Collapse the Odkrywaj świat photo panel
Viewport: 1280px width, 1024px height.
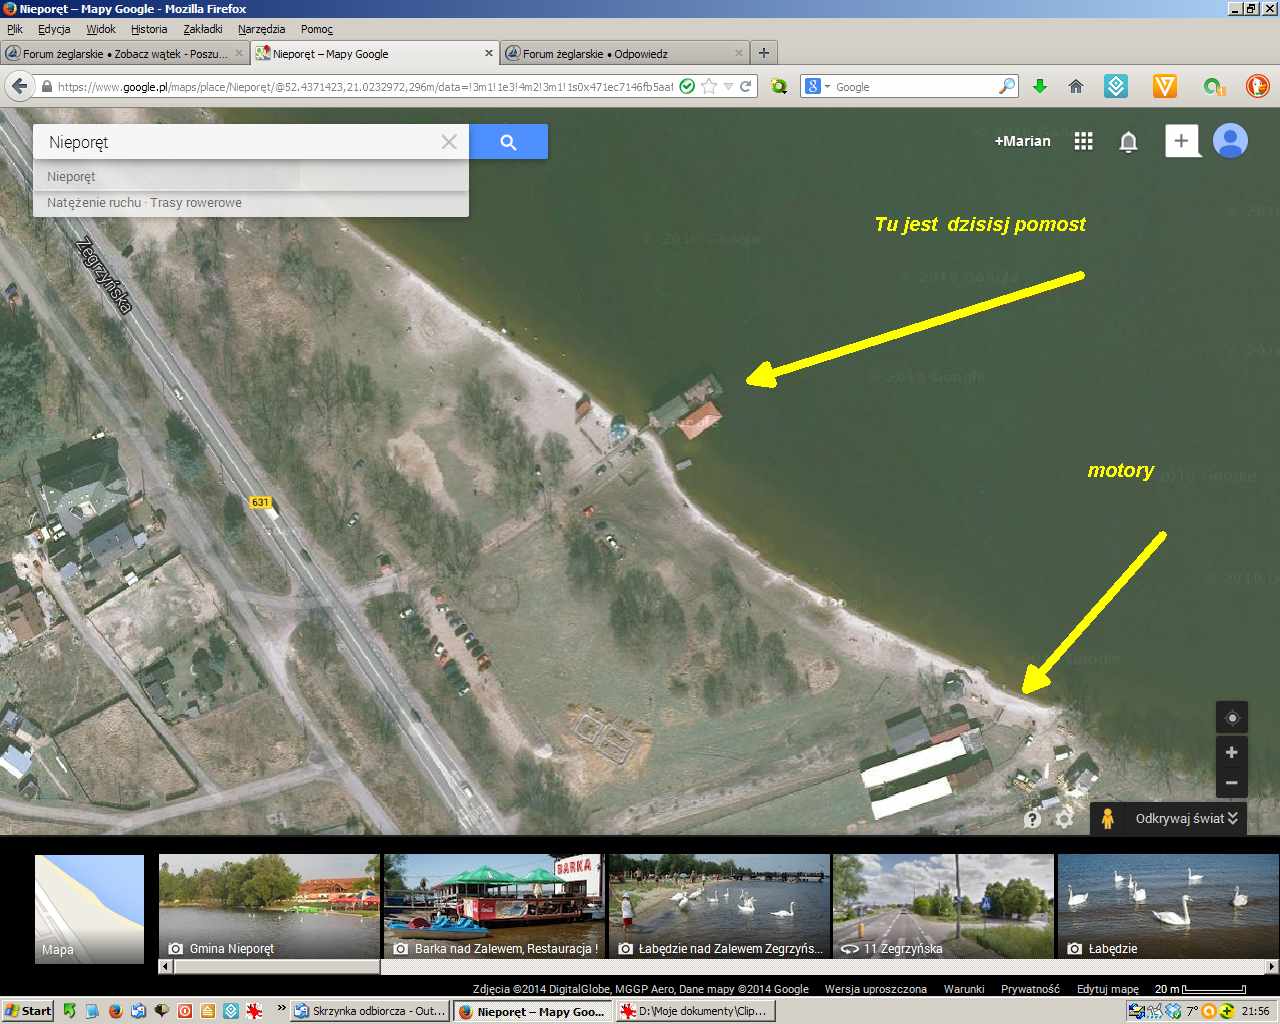click(1233, 818)
